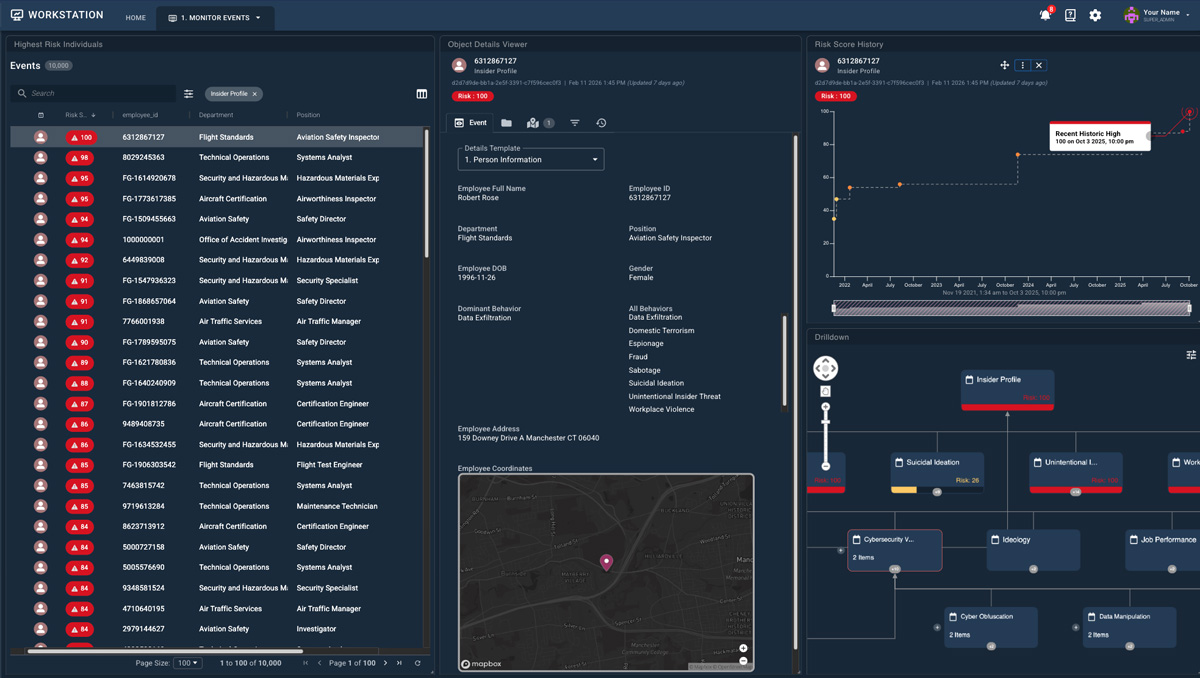Viewport: 1200px width, 678px height.
Task: Click the Search events field
Action: click(93, 93)
